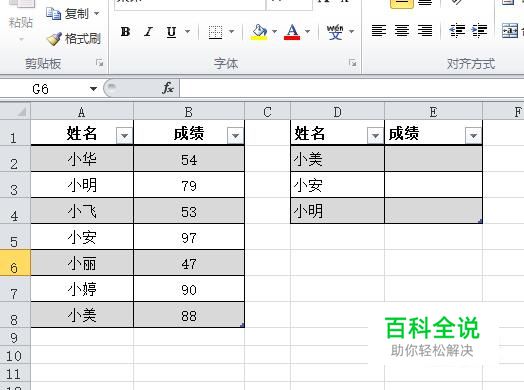Image resolution: width=524 pixels, height=390 pixels.
Task: Open fill color dropdown arrow
Action: (274, 32)
